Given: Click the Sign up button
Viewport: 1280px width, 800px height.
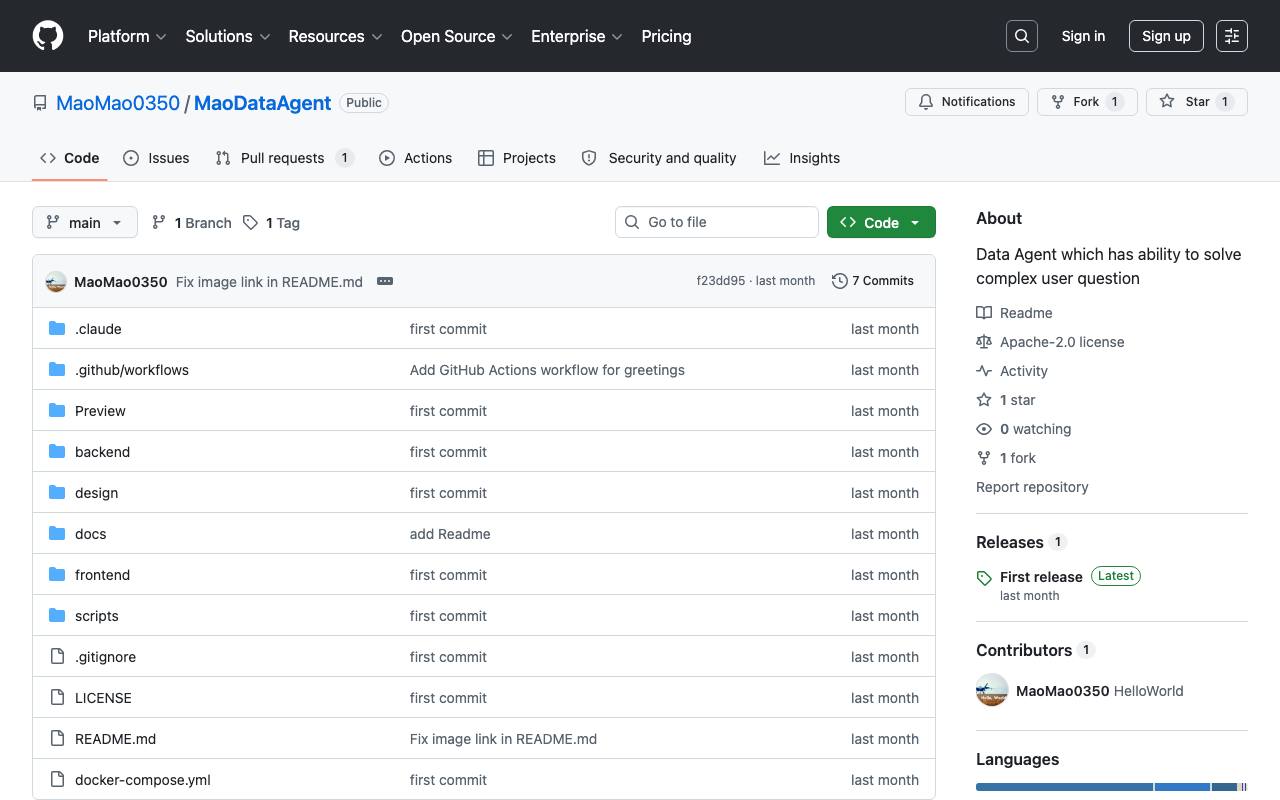Looking at the screenshot, I should click(x=1166, y=36).
